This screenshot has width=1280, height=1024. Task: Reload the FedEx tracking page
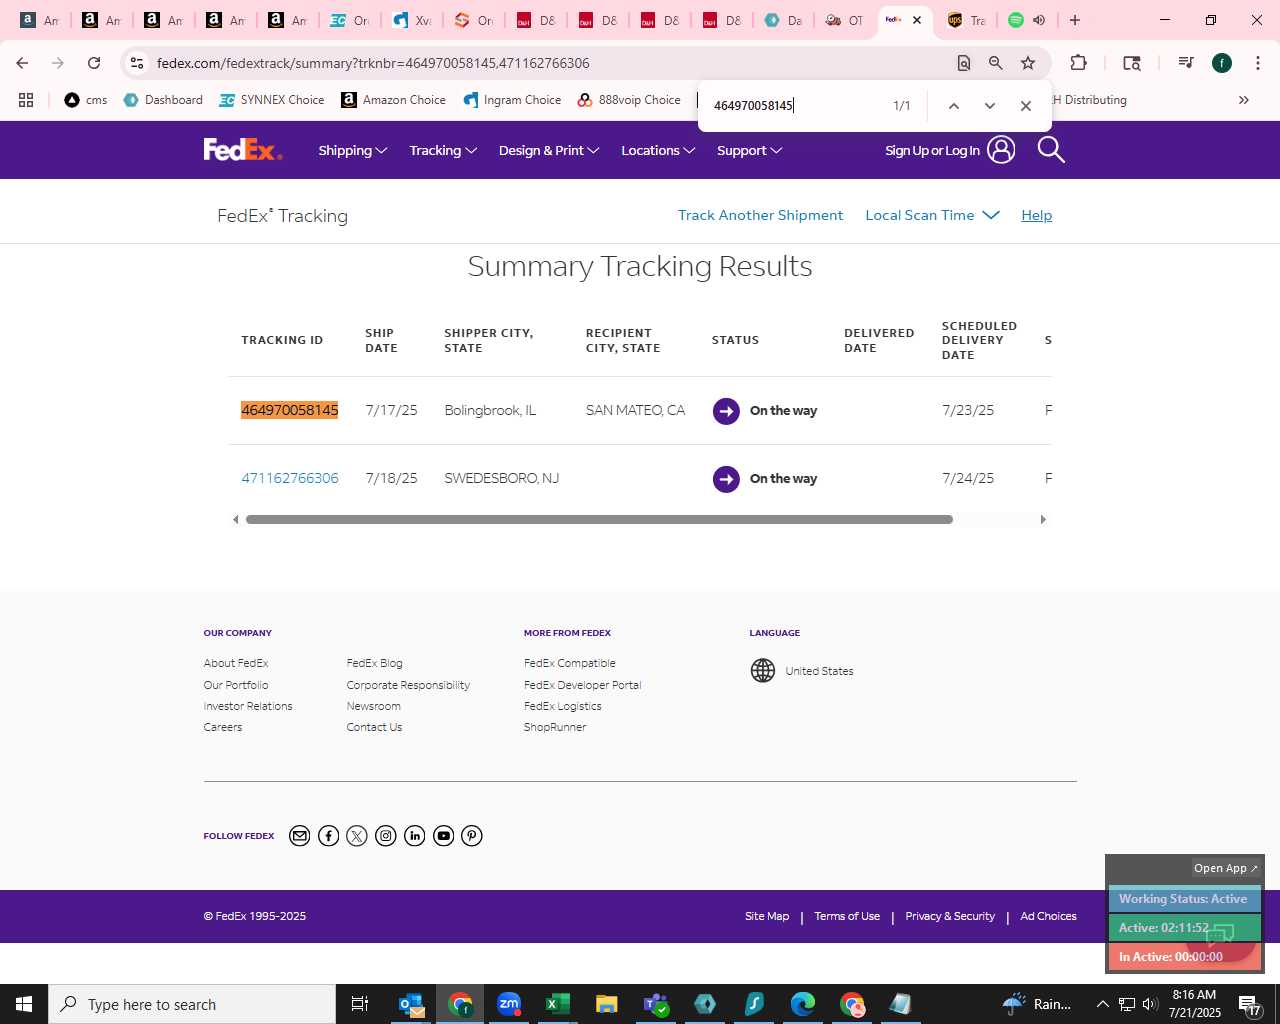(x=94, y=63)
